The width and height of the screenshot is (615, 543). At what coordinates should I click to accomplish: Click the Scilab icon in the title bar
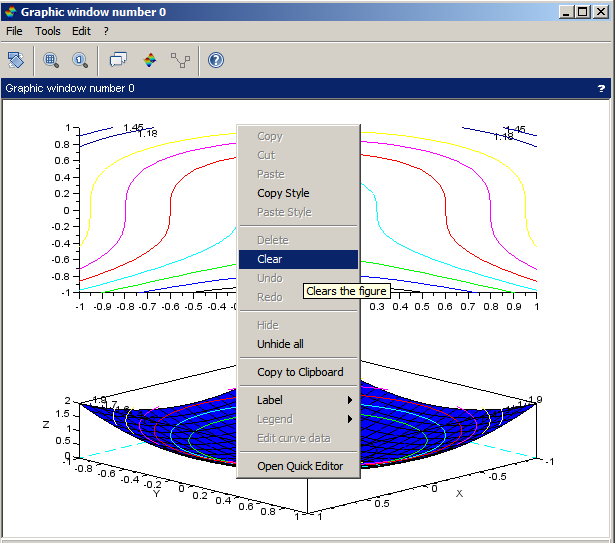(10, 12)
